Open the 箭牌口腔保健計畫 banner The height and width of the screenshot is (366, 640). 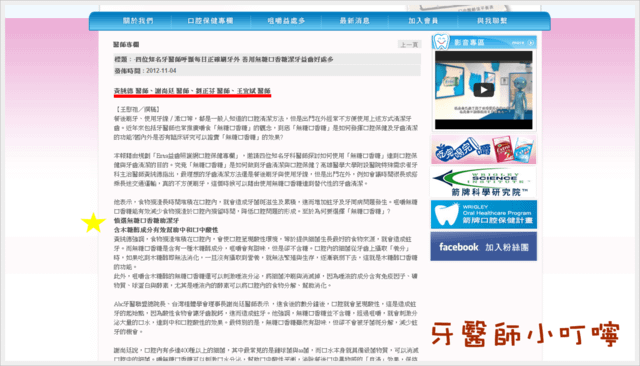[484, 214]
